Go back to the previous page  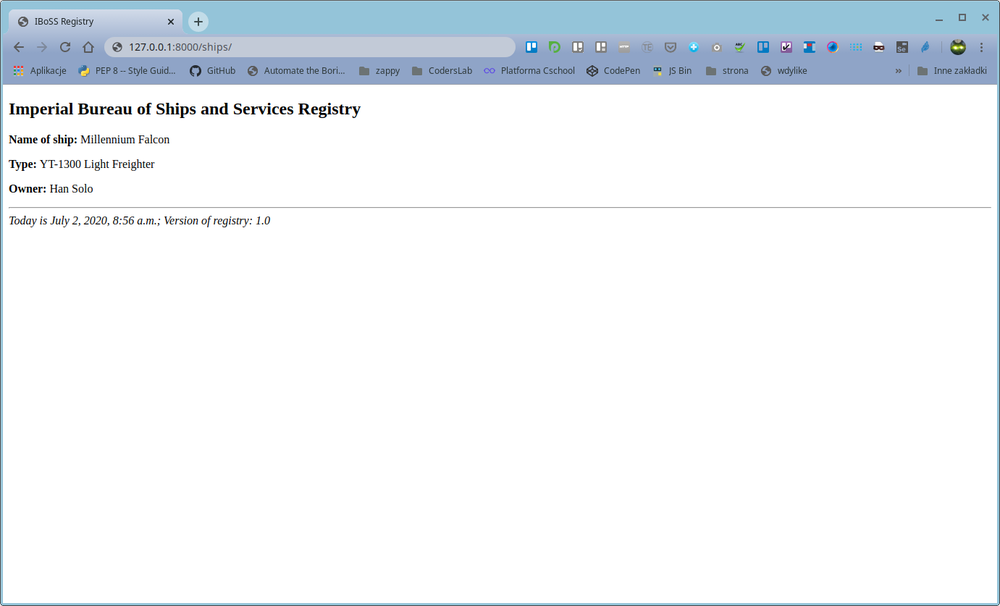point(18,47)
